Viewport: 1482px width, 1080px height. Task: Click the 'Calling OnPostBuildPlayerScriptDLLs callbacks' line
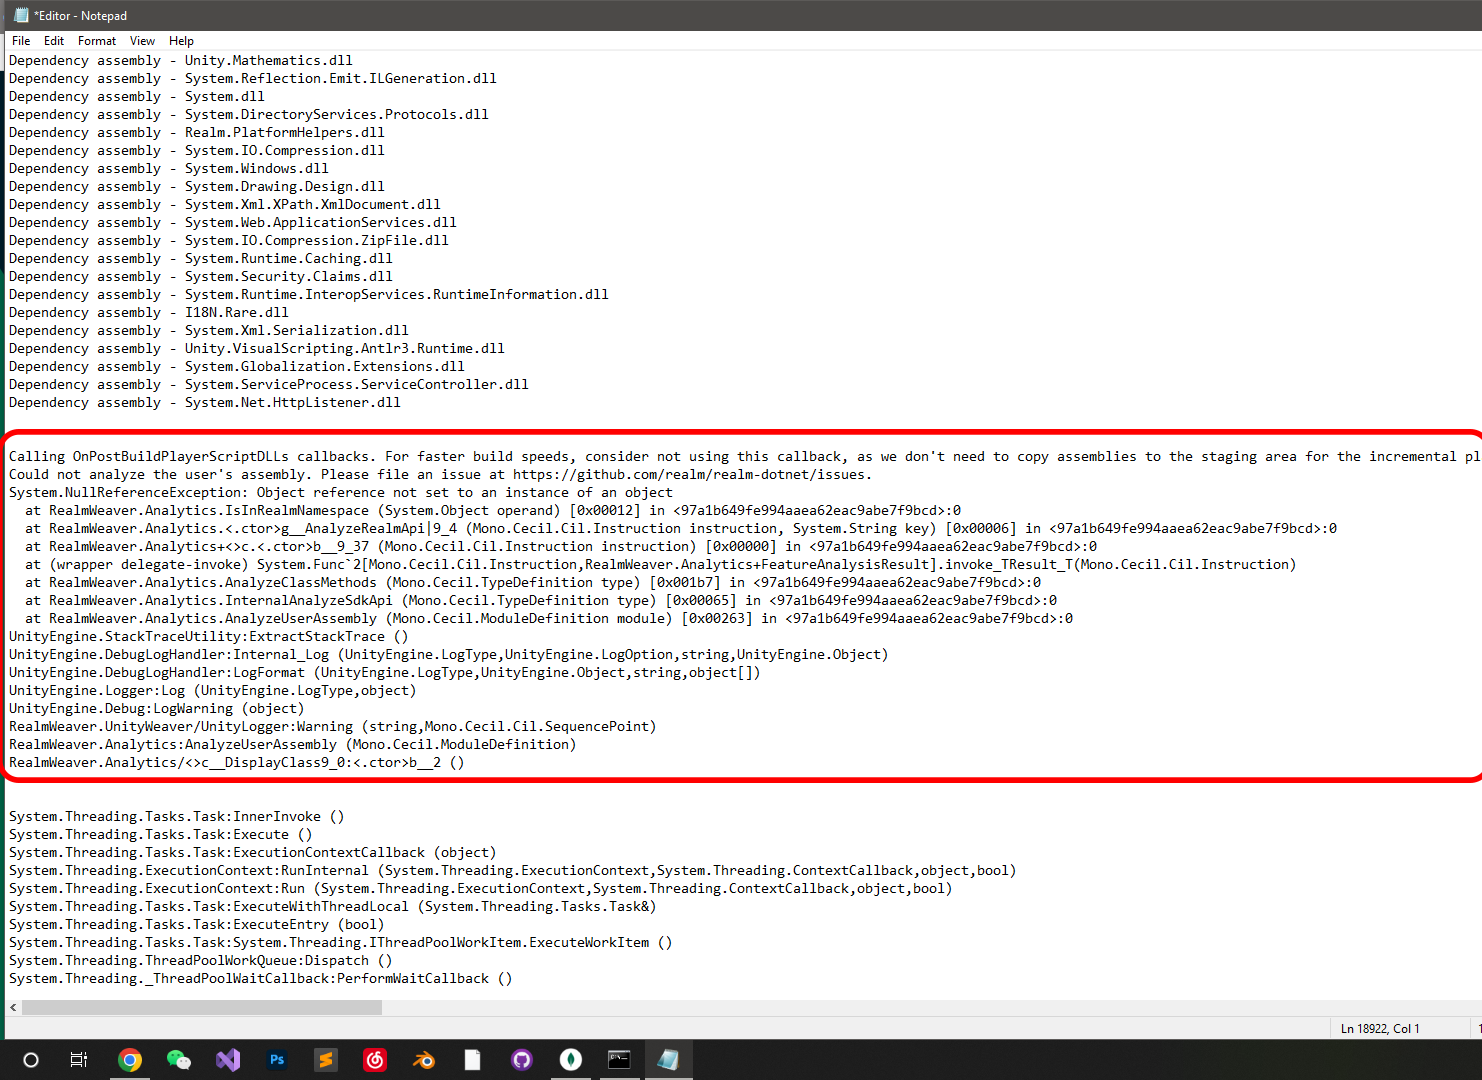(x=744, y=457)
